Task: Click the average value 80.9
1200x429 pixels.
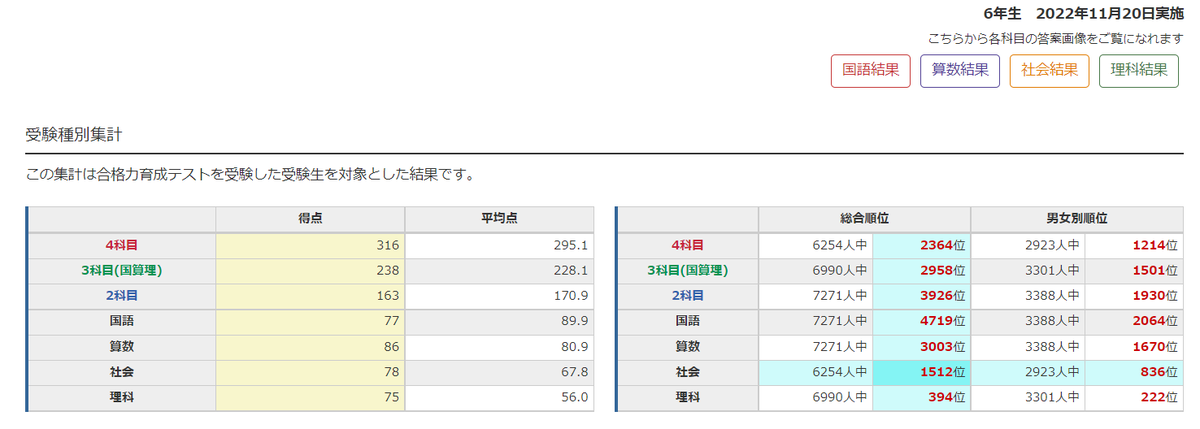Action: tap(574, 346)
